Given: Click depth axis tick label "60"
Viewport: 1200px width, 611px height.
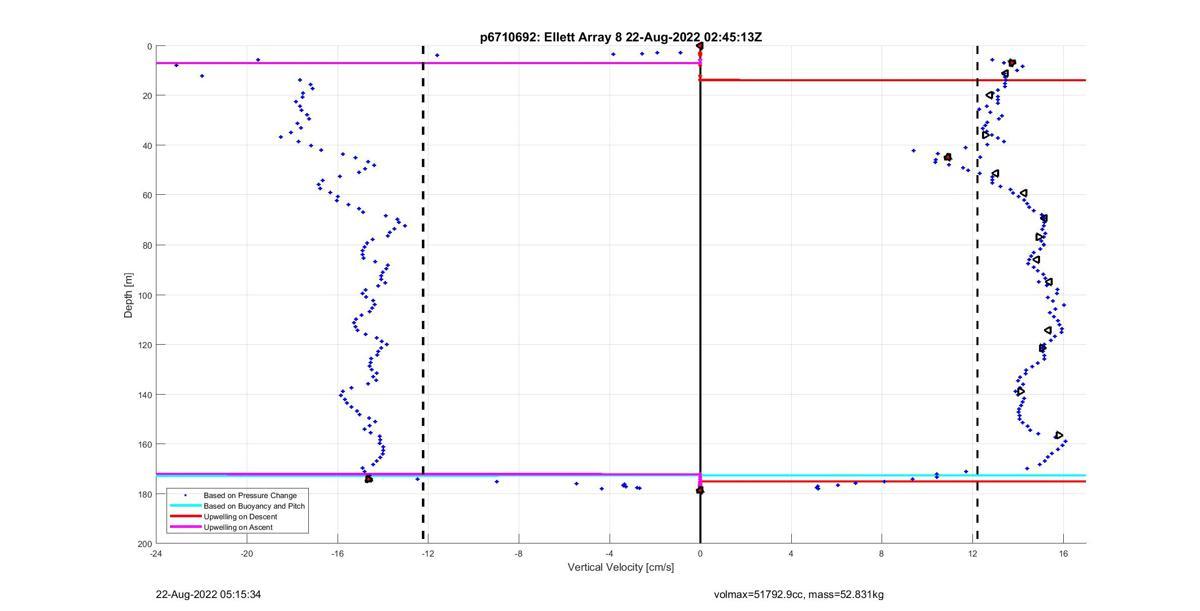Looking at the screenshot, I should (x=146, y=195).
